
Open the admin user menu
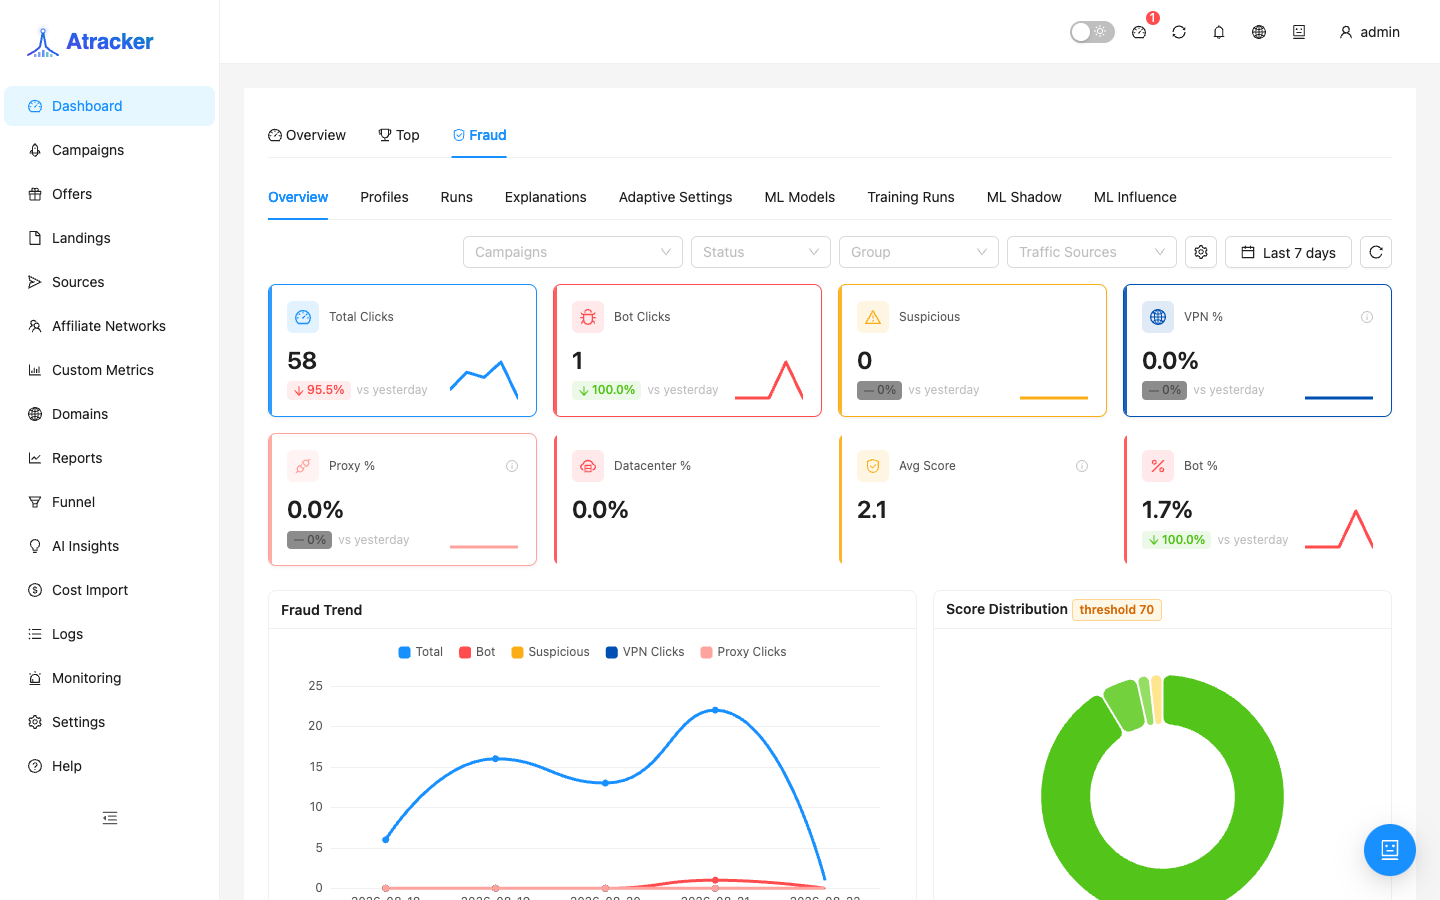pos(1369,32)
